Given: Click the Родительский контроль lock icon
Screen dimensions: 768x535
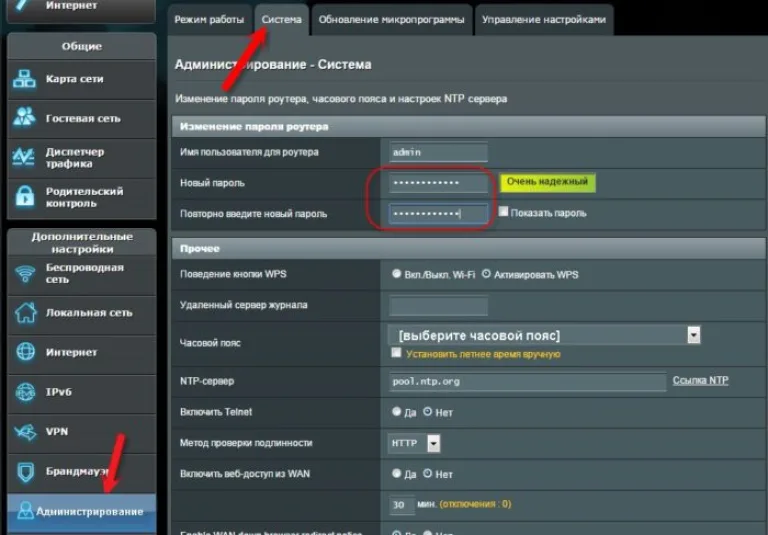Looking at the screenshot, I should point(24,197).
